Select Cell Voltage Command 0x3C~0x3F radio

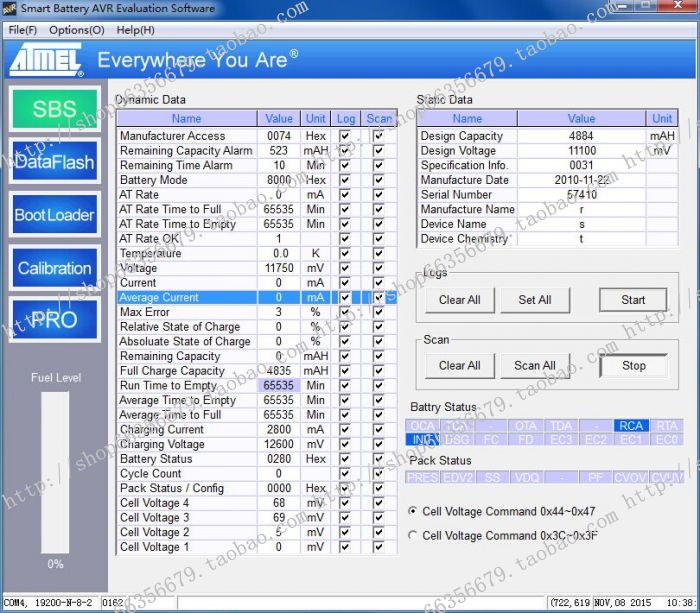(x=413, y=535)
